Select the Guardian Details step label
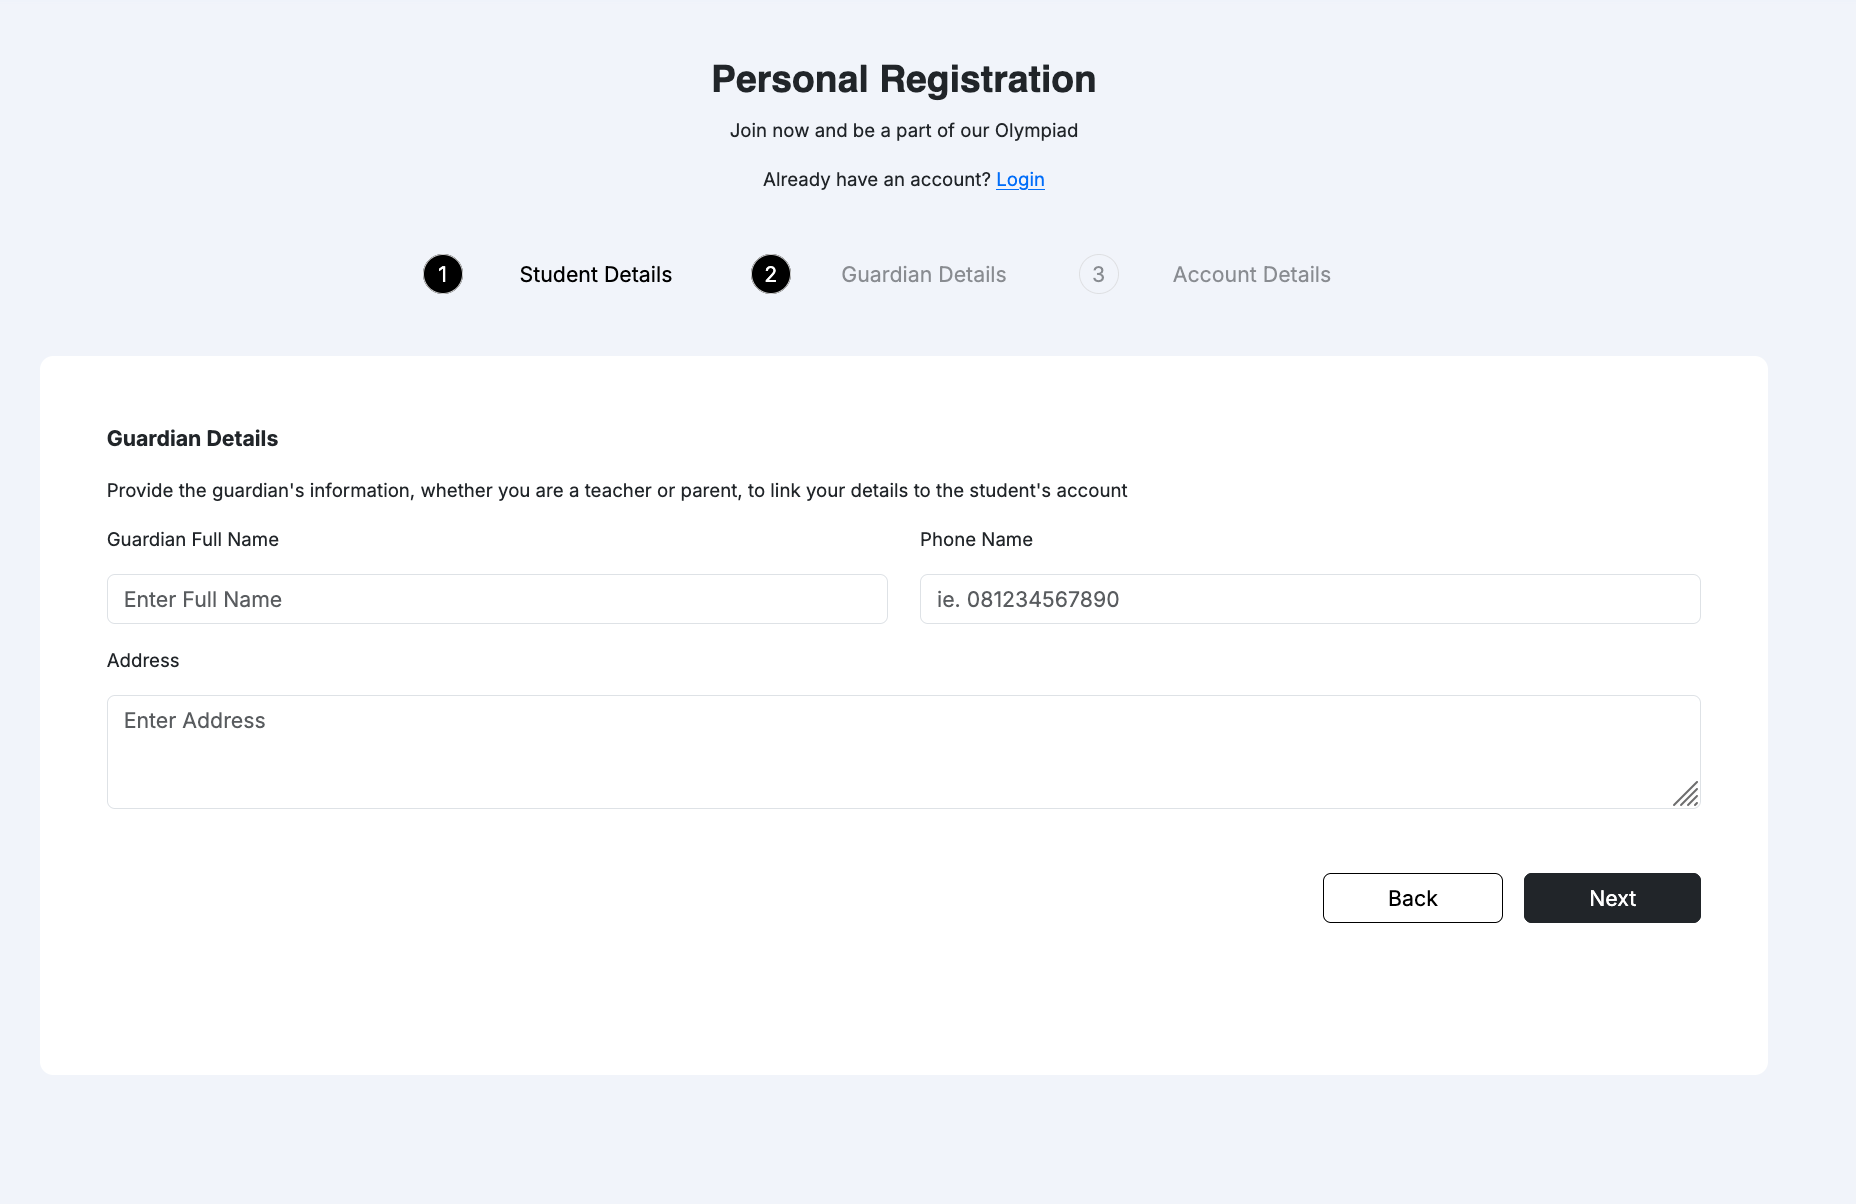The image size is (1856, 1204). (923, 275)
